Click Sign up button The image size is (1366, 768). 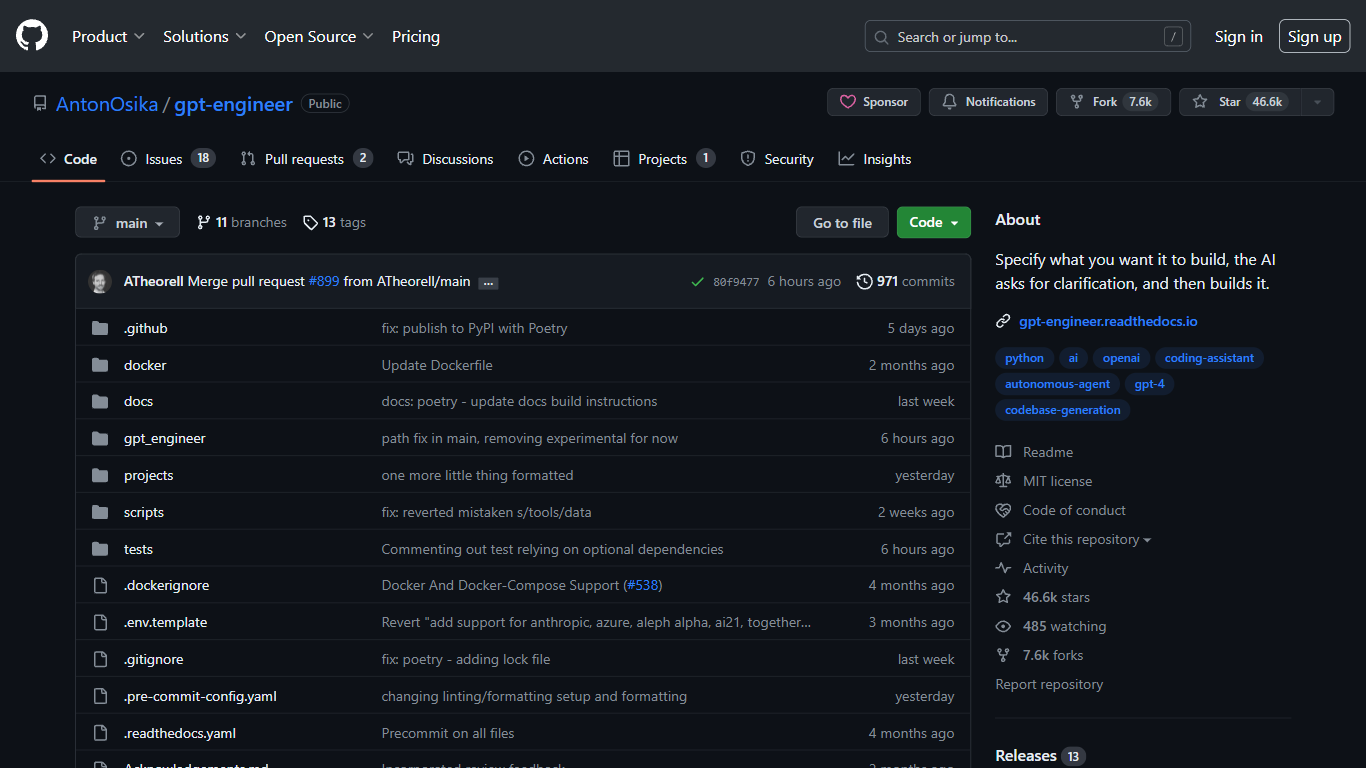tap(1314, 36)
